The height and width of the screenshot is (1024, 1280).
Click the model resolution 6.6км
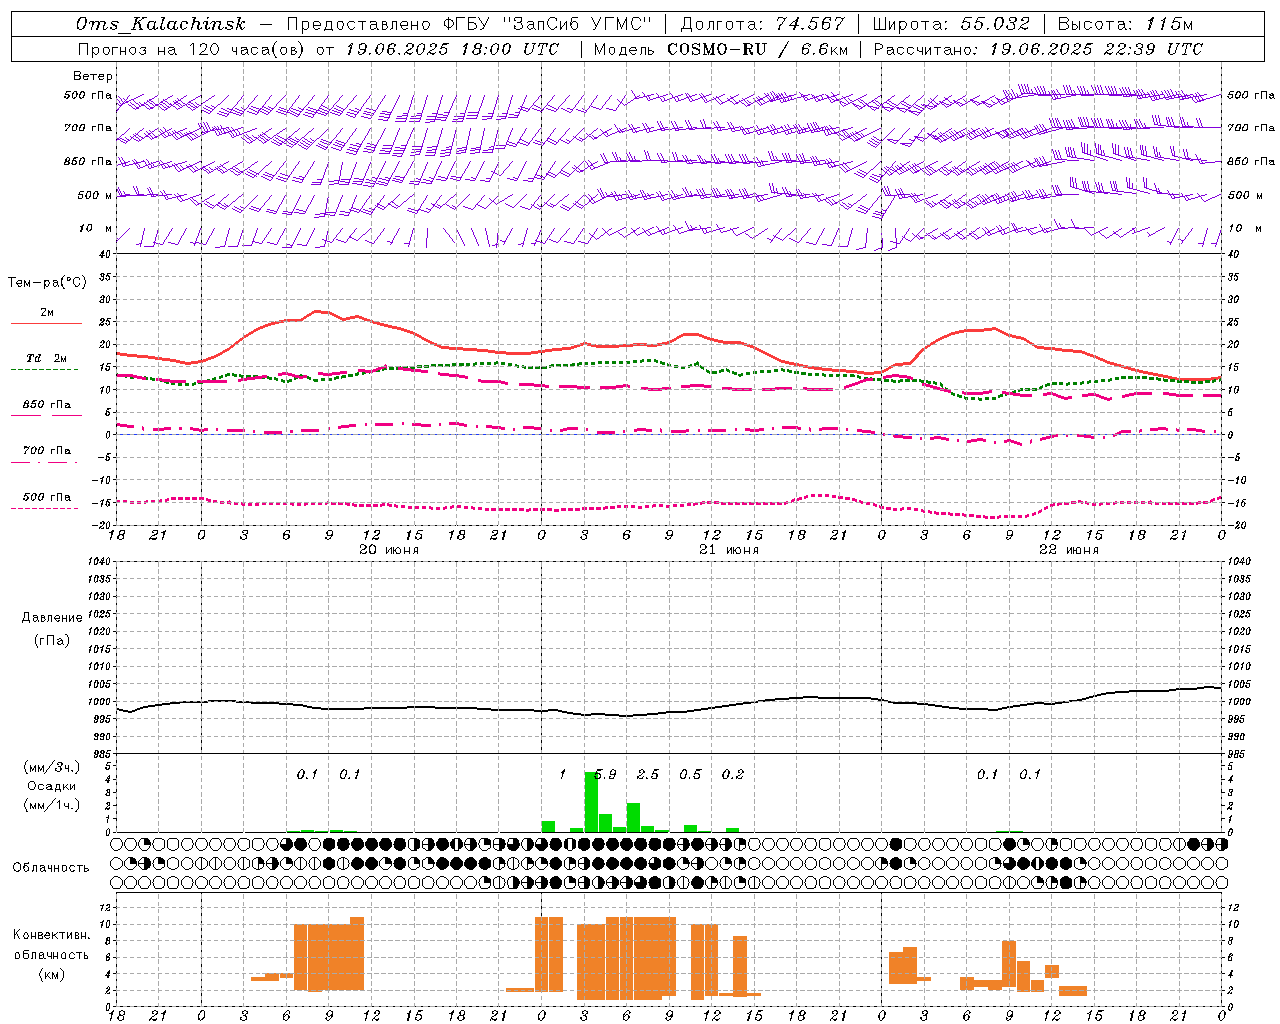pyautogui.click(x=825, y=49)
